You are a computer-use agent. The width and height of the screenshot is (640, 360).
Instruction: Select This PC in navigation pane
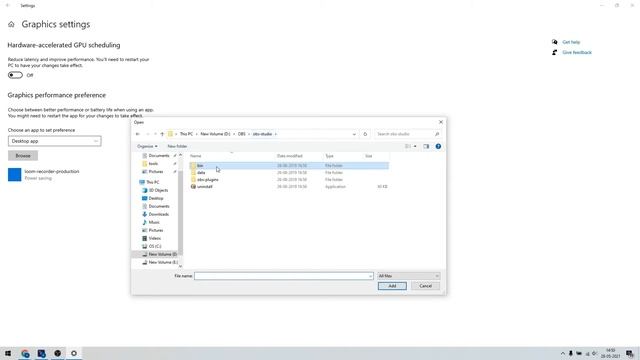[x=153, y=182]
